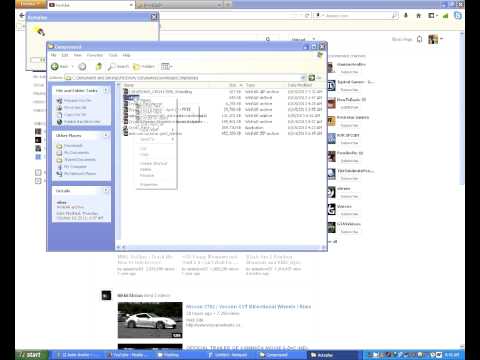Toggle the Folders pane in Explorer
Image resolution: width=480 pixels, height=360 pixels.
144,67
